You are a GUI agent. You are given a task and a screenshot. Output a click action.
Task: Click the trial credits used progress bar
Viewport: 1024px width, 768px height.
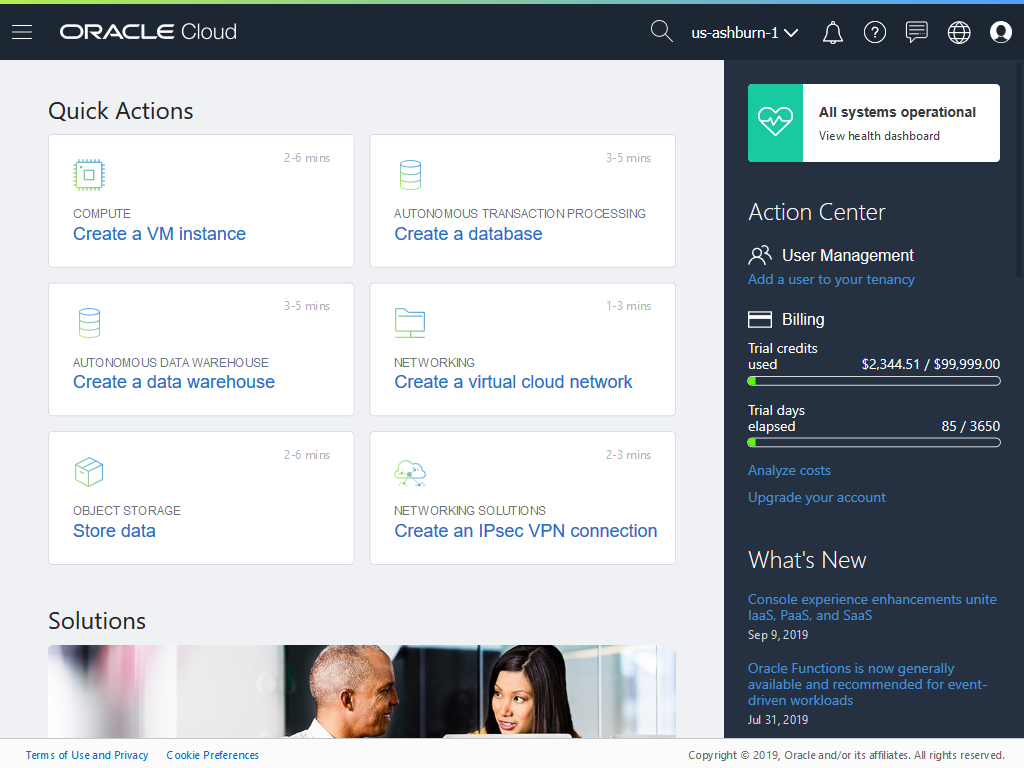click(874, 381)
